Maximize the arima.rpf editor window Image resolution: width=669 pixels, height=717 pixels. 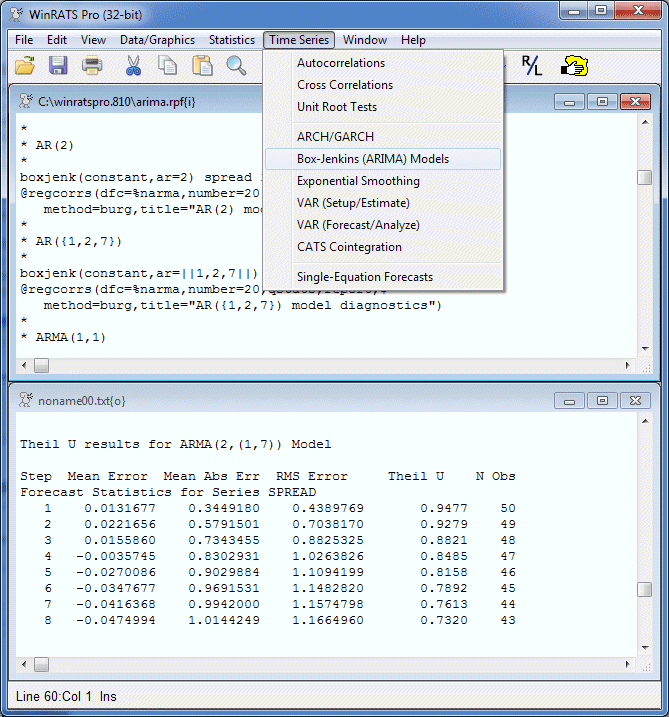click(602, 101)
